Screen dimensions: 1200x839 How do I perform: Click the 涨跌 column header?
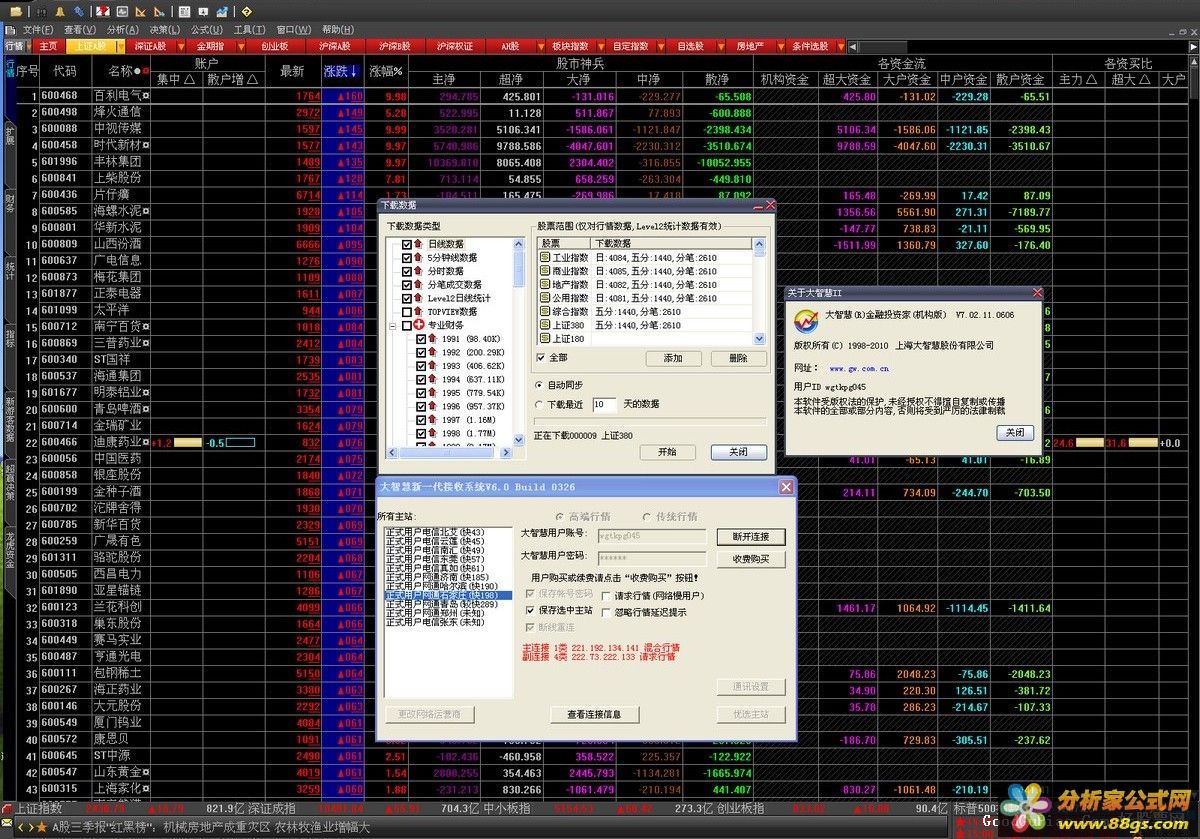point(341,71)
